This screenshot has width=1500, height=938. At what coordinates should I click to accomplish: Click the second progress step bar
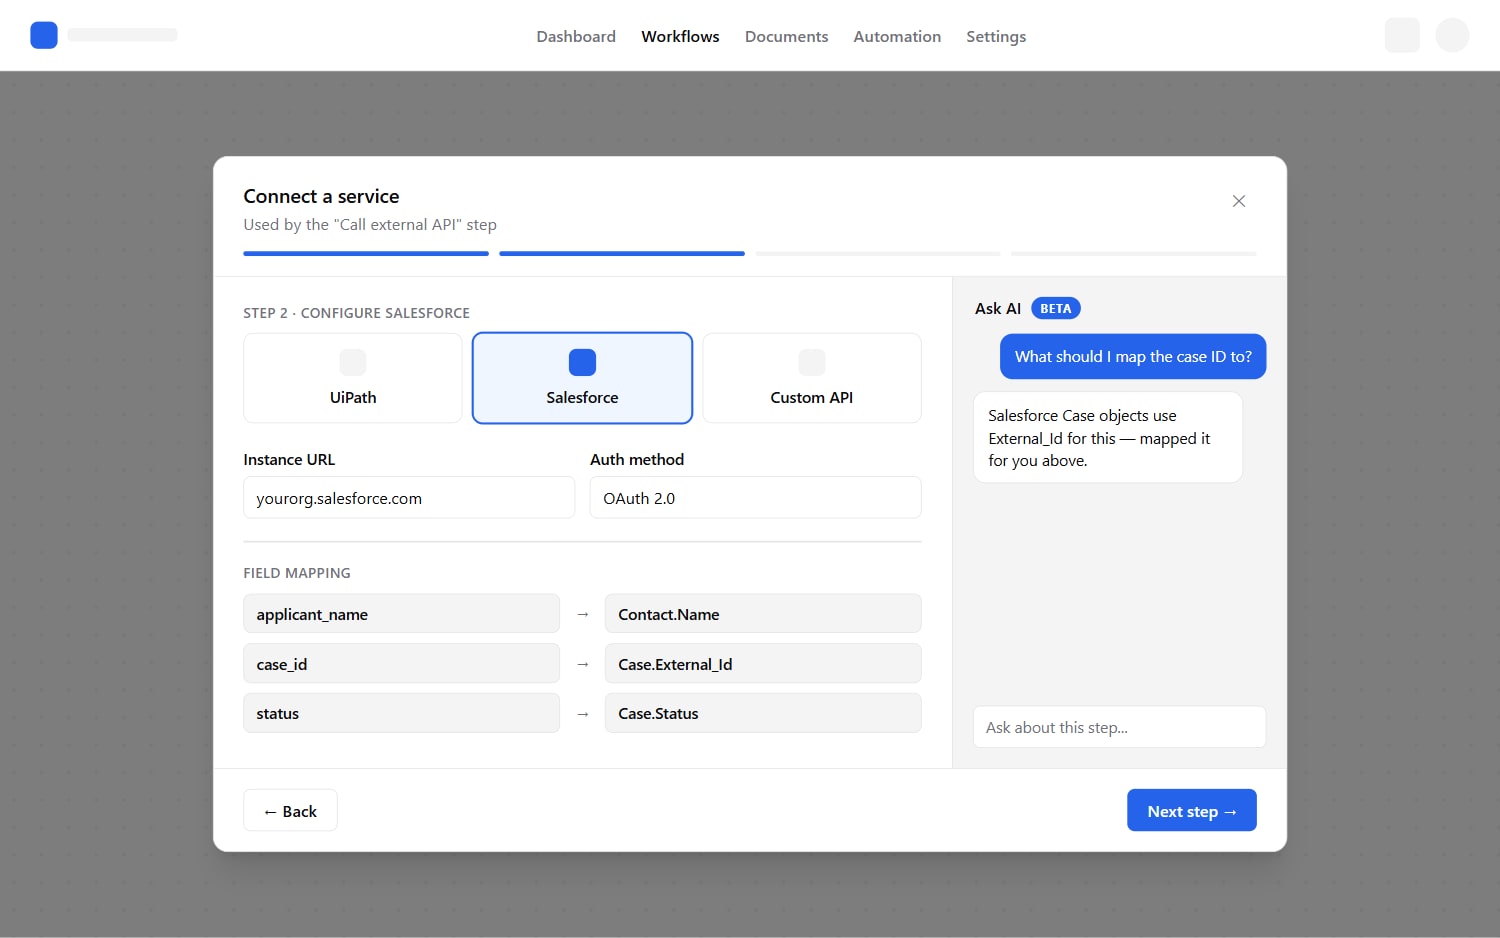pyautogui.click(x=622, y=254)
